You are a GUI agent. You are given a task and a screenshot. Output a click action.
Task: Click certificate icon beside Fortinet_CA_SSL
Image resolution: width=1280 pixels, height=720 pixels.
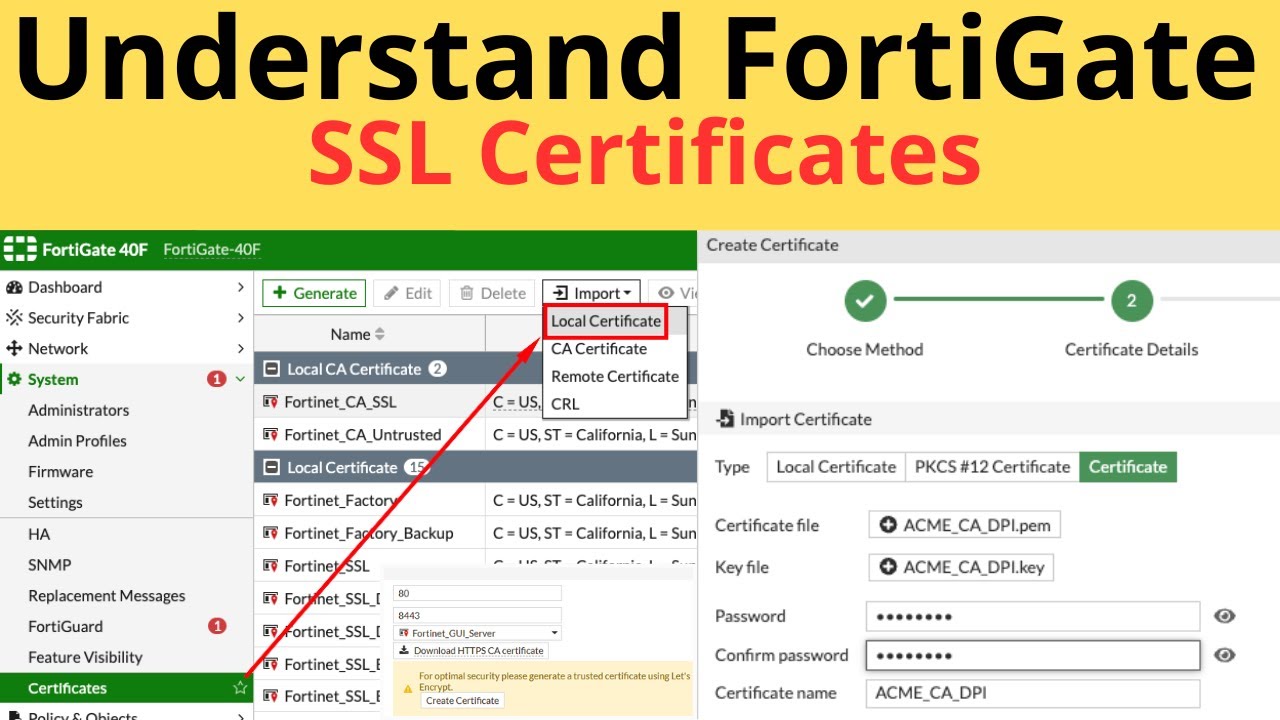click(x=270, y=402)
